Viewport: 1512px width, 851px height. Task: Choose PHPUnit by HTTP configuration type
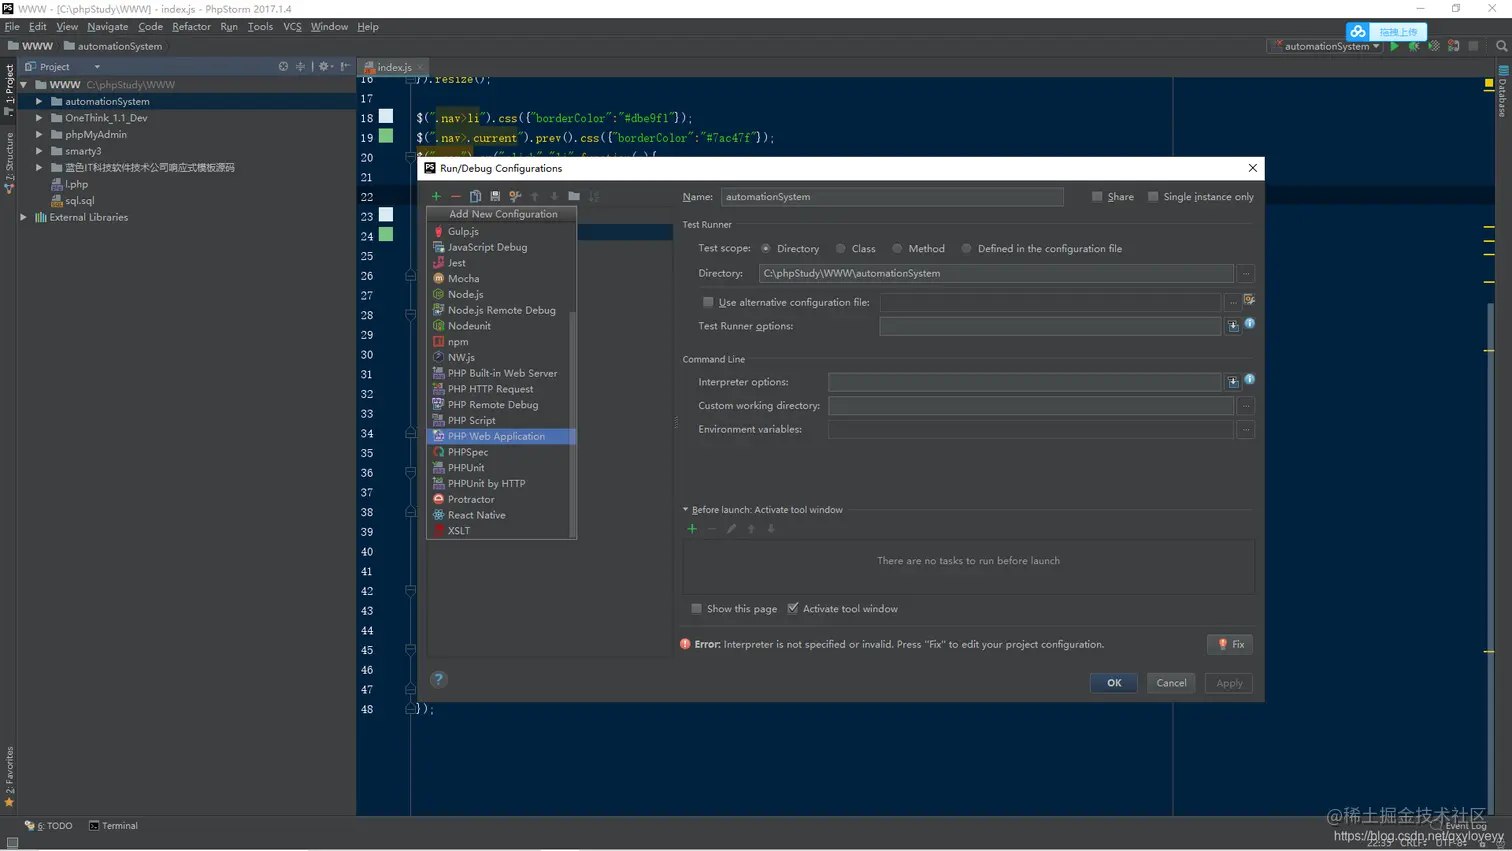click(x=500, y=483)
